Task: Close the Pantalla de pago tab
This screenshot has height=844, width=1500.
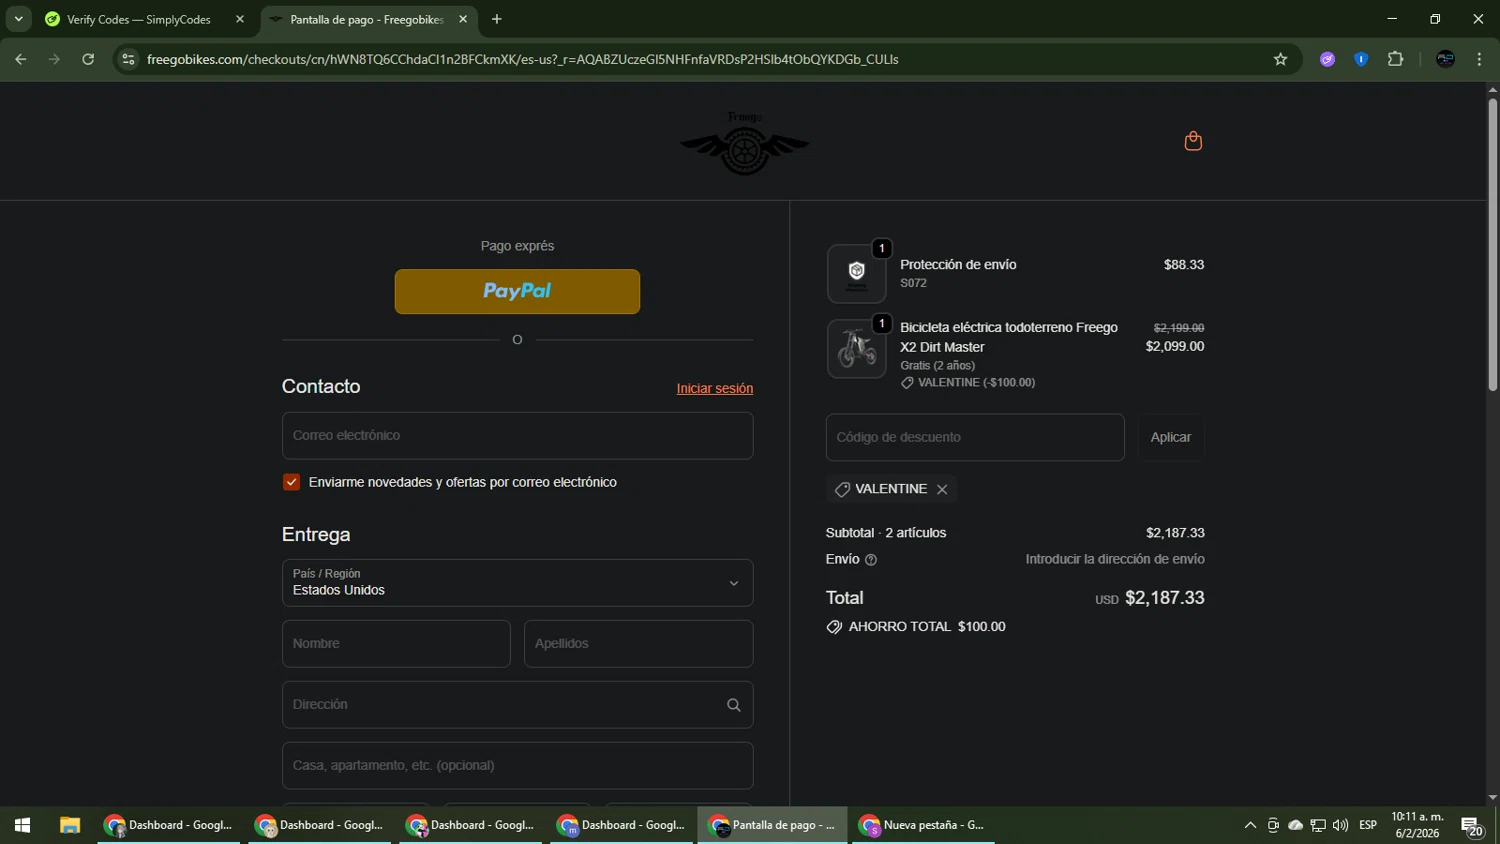Action: click(x=463, y=19)
